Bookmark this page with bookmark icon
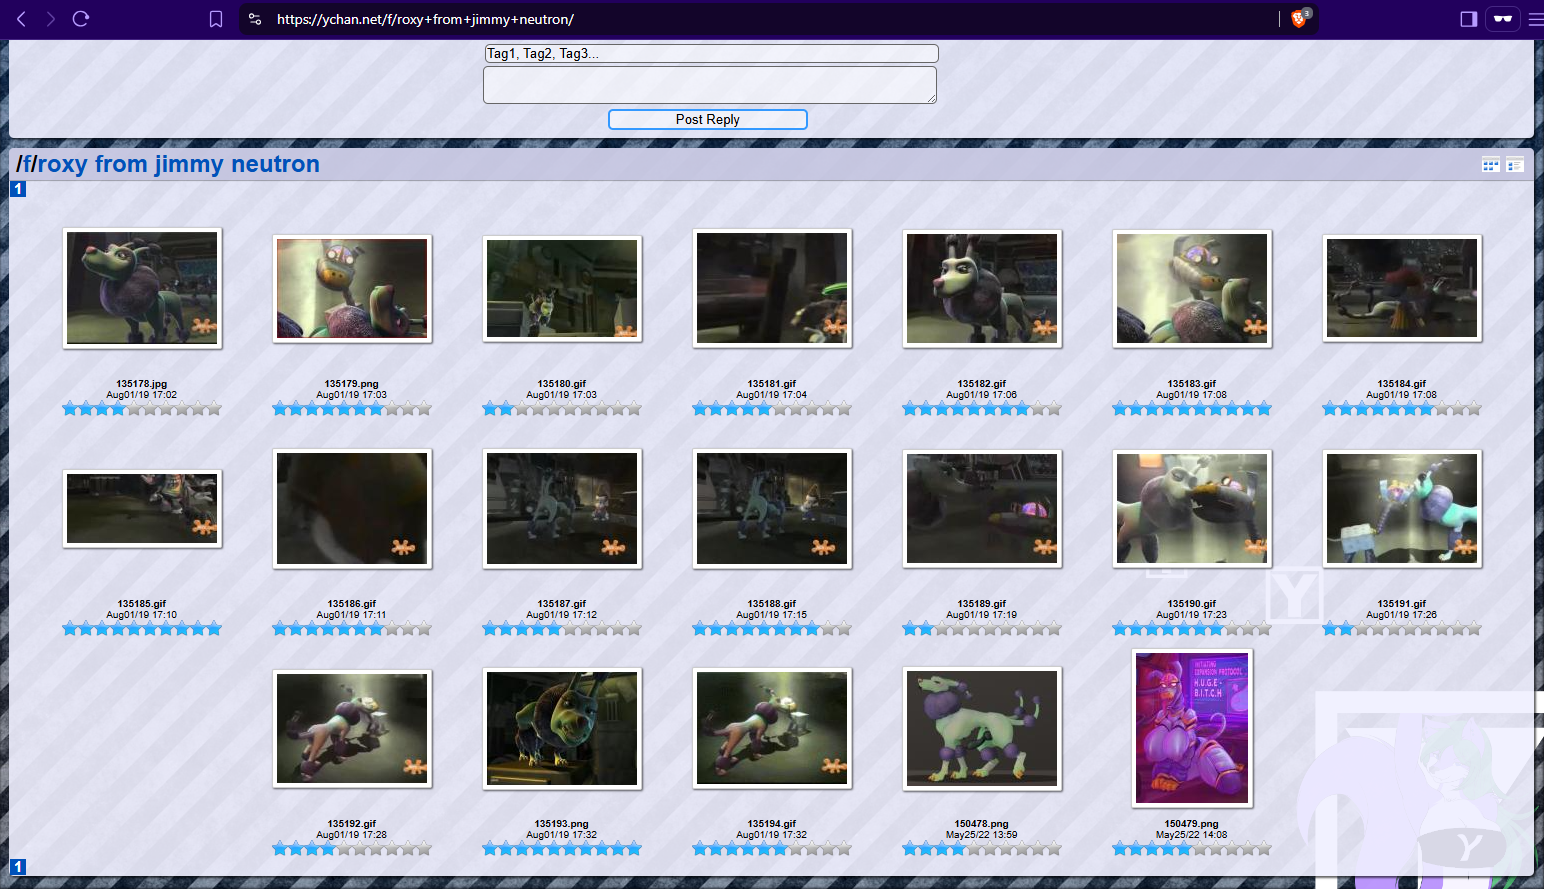Viewport: 1544px width, 889px height. [216, 19]
